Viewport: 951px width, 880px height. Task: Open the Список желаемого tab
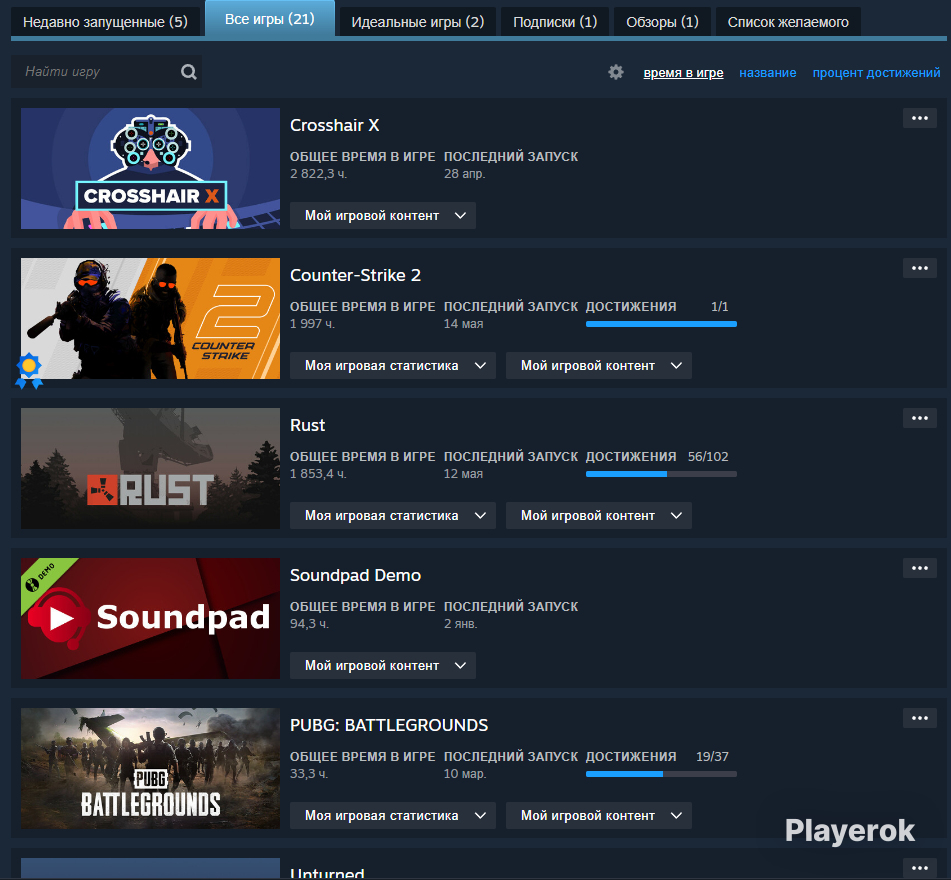click(788, 22)
